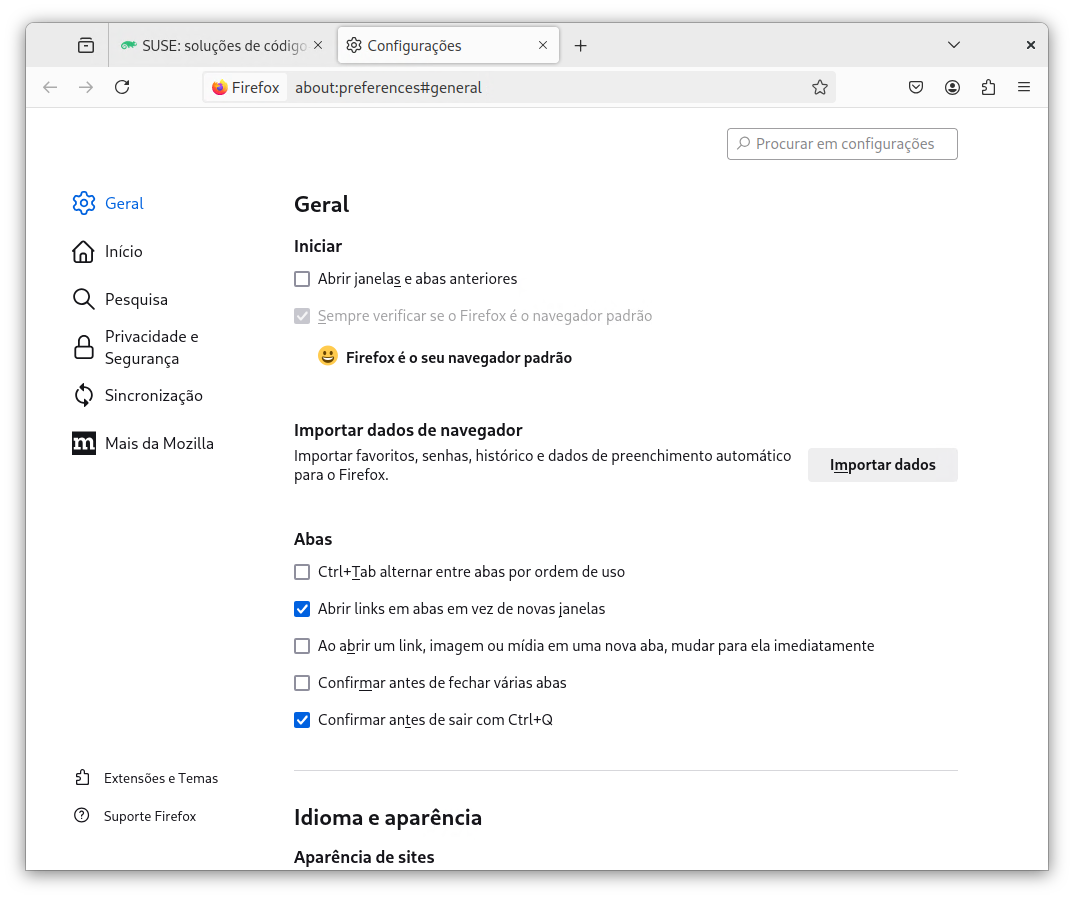This screenshot has height=899, width=1074.
Task: Open the Extensions puzzle-piece icon
Action: tap(988, 87)
